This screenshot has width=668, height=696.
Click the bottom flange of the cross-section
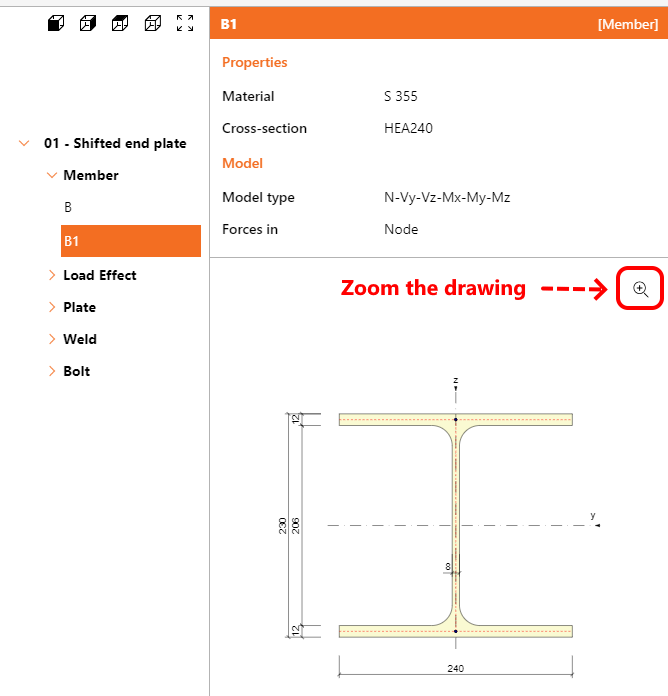click(x=456, y=631)
